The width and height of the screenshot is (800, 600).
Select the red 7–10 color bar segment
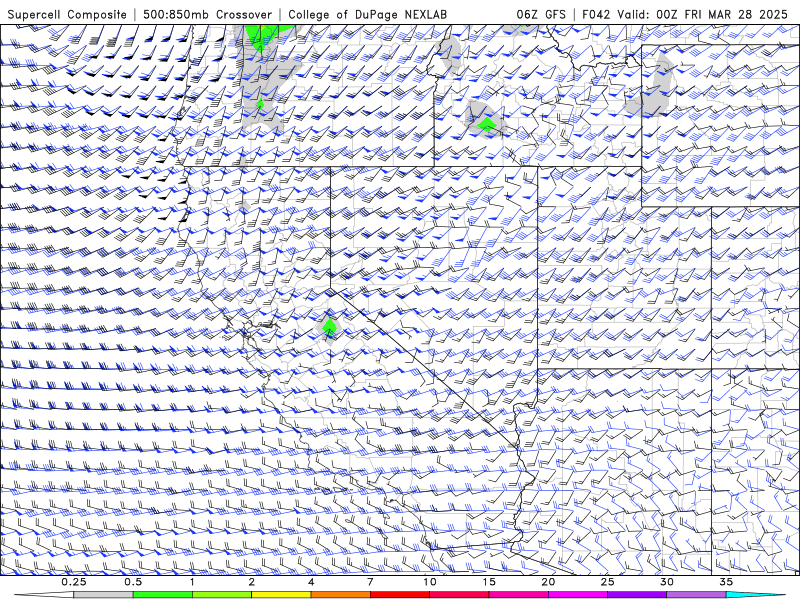(x=399, y=595)
